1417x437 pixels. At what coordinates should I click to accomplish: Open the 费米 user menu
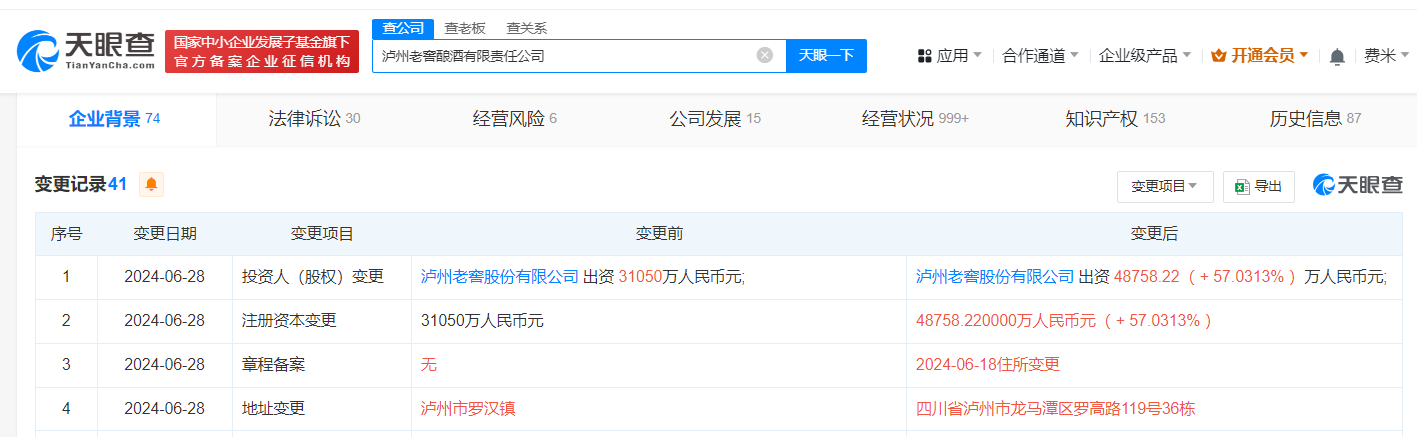[x=1386, y=56]
